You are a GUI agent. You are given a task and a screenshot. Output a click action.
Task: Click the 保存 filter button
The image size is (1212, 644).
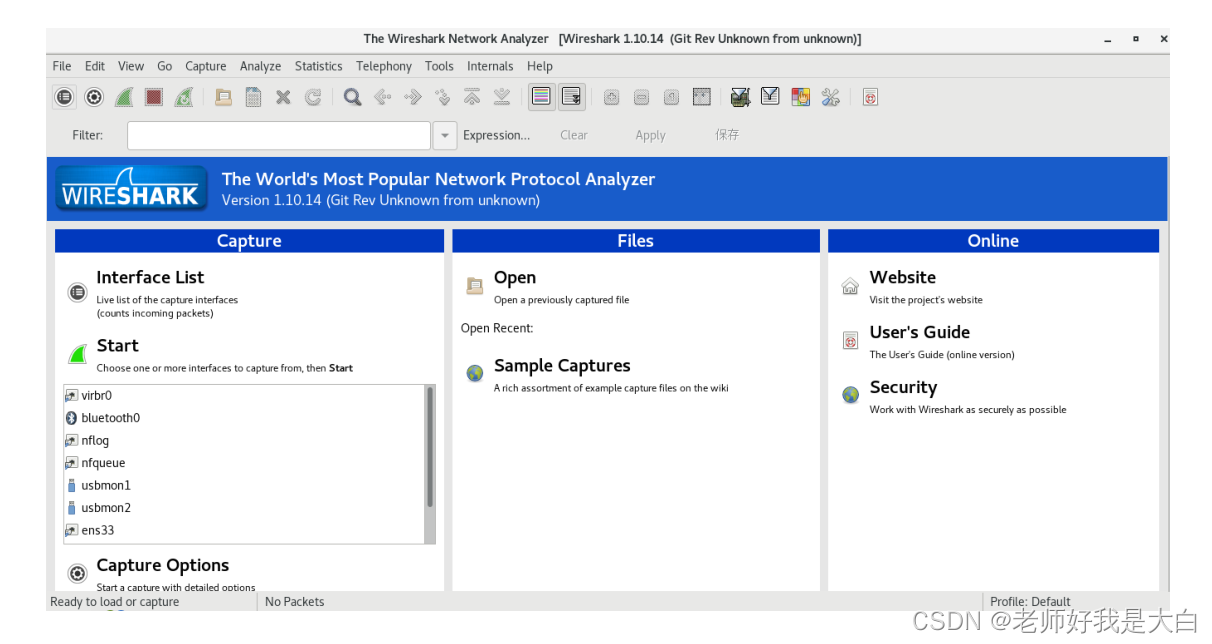(x=727, y=134)
